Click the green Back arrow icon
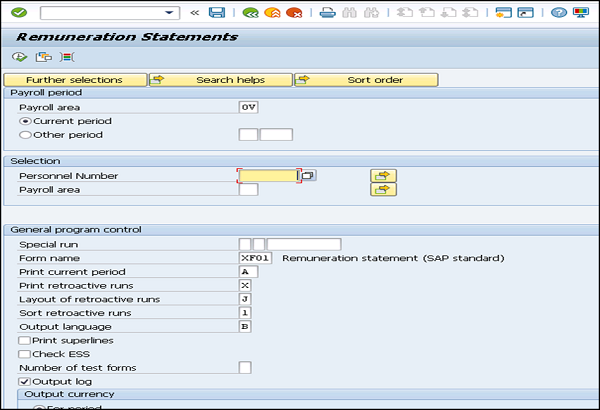The image size is (600, 410). (x=250, y=13)
